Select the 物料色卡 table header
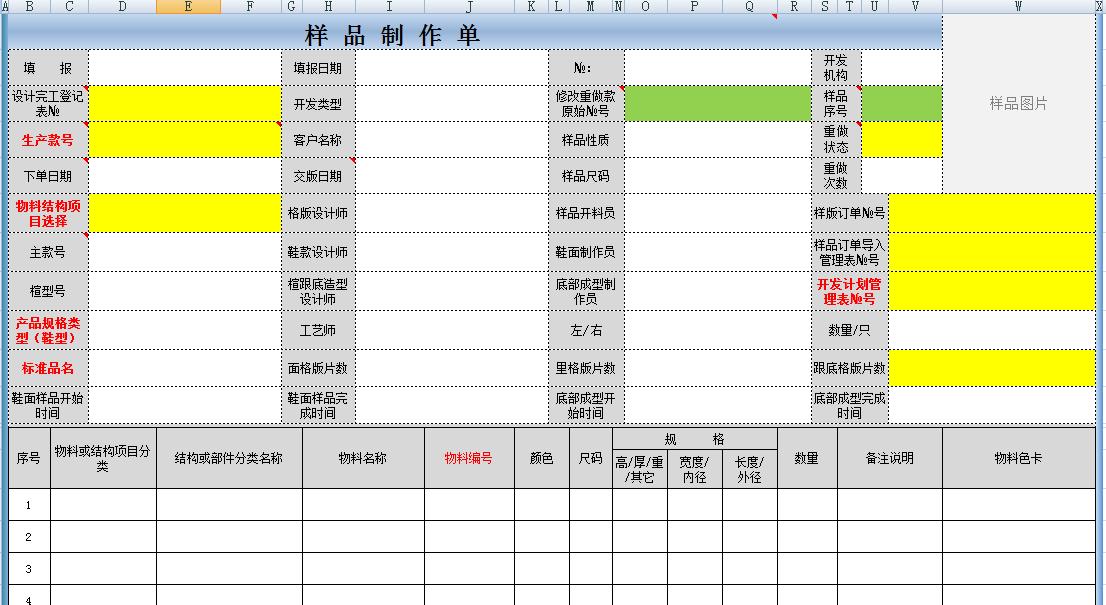This screenshot has height=605, width=1106. pos(1018,458)
